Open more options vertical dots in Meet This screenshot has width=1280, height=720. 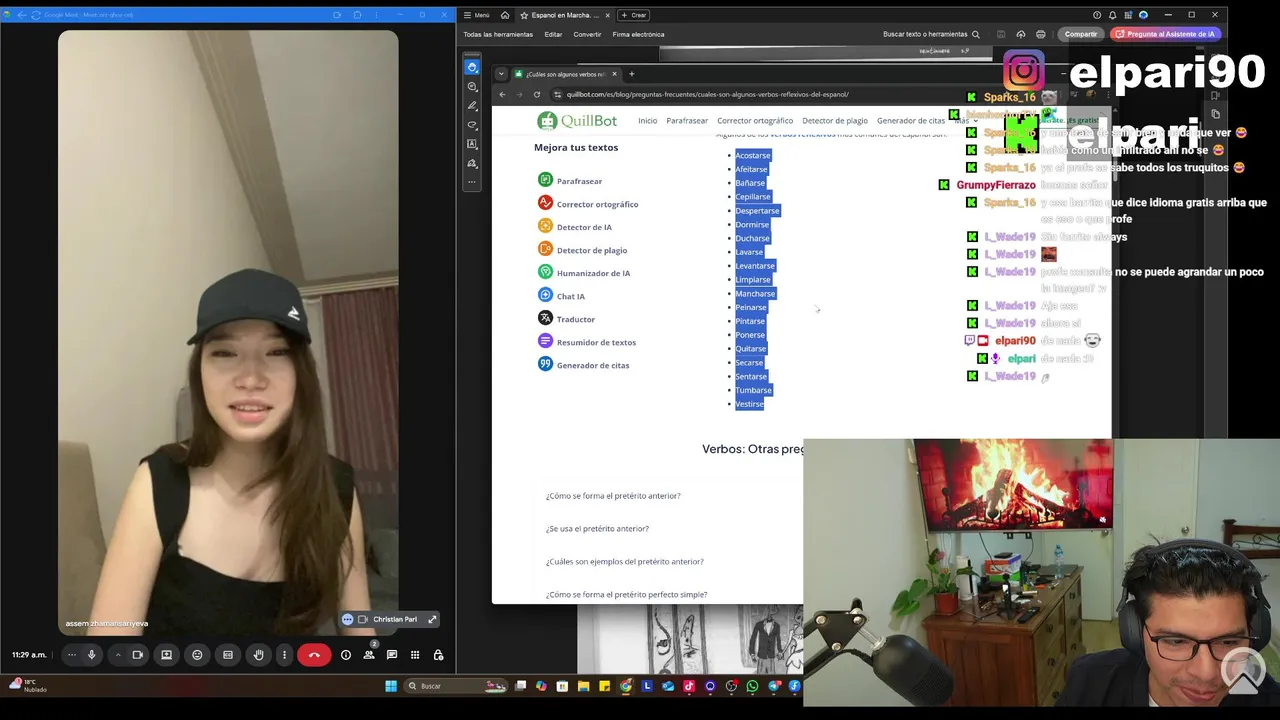(284, 655)
